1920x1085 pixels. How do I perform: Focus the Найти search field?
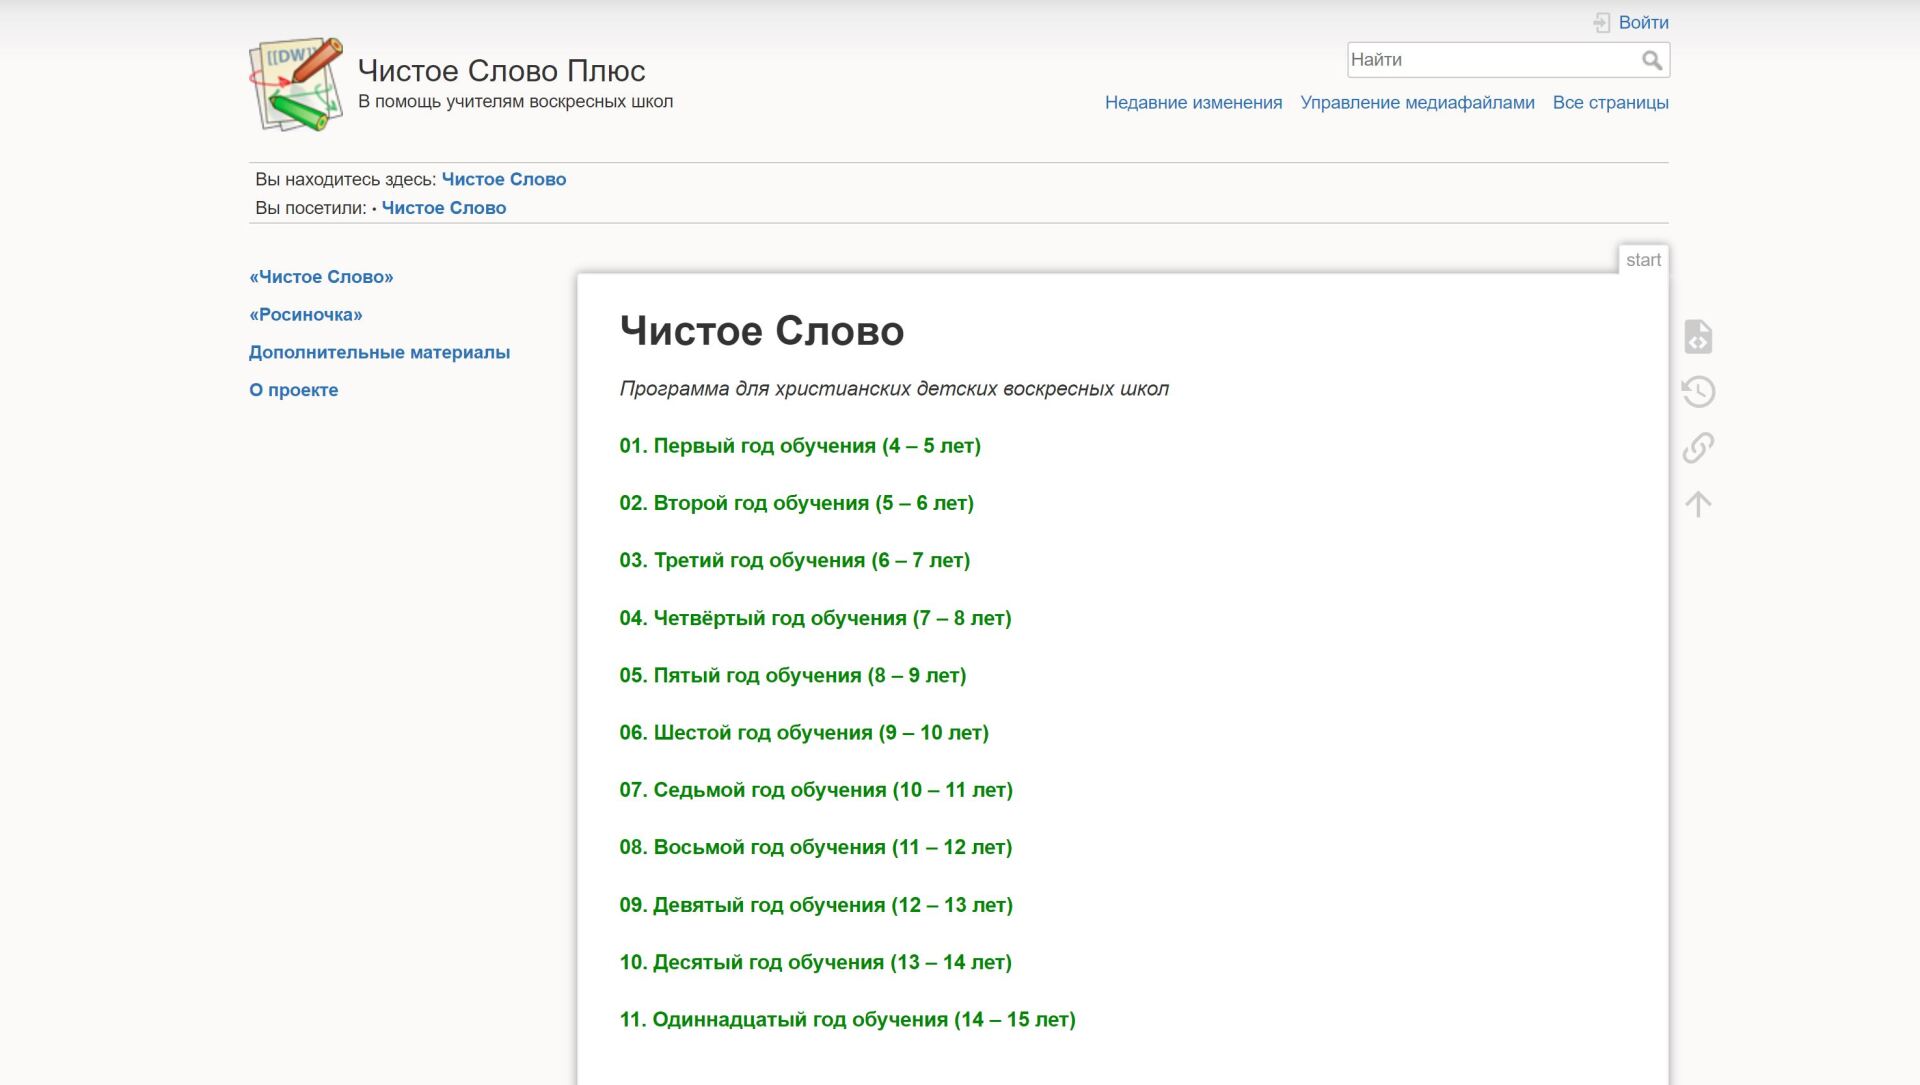[1492, 60]
